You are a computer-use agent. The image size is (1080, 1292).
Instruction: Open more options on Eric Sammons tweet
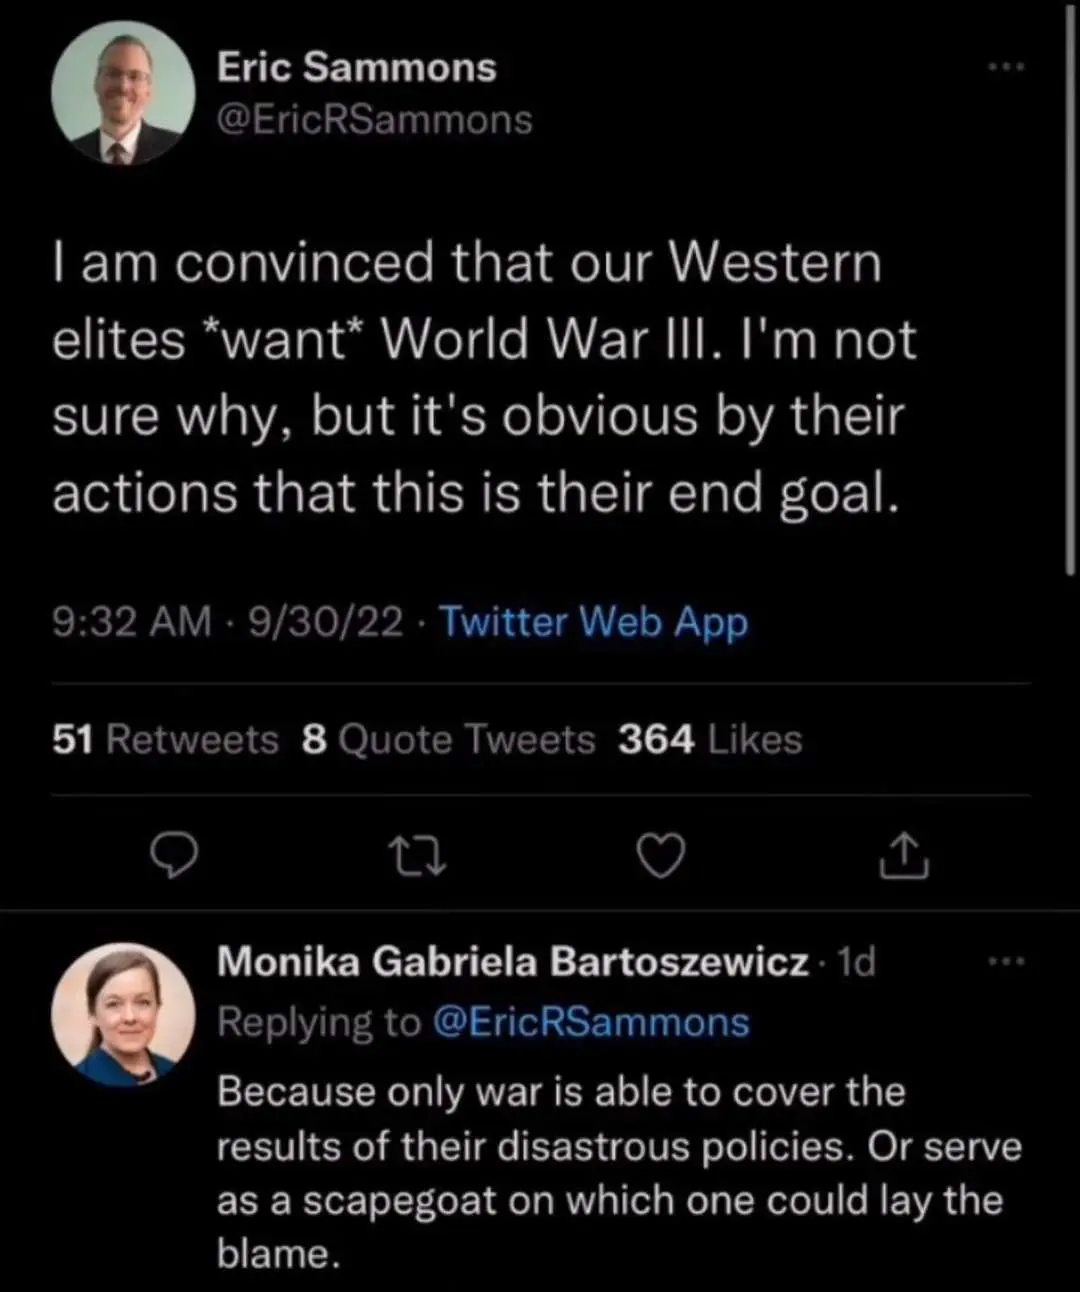coord(1006,67)
